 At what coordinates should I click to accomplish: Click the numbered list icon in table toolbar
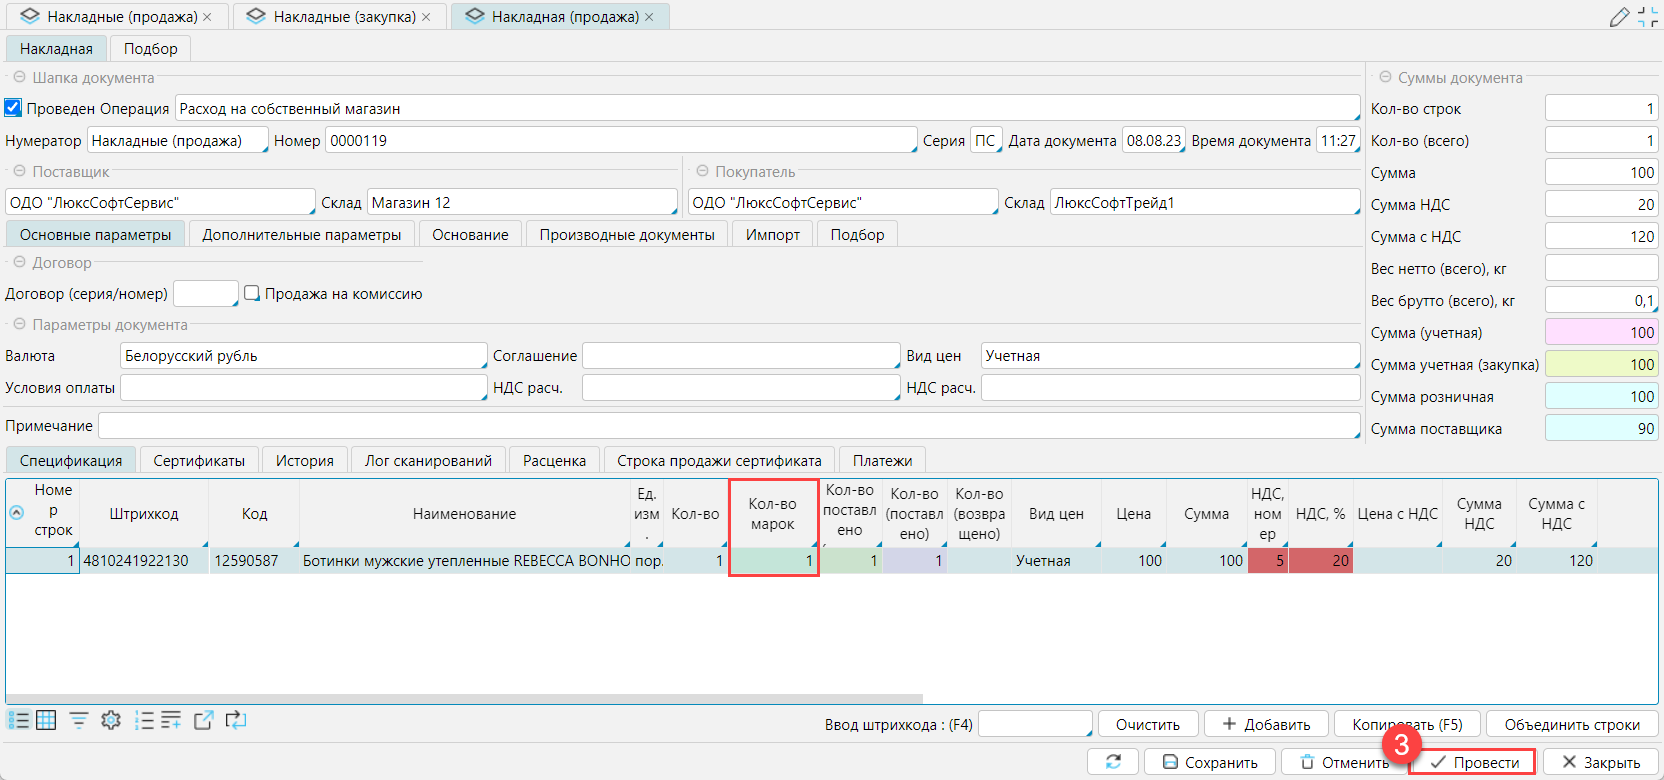pos(144,720)
